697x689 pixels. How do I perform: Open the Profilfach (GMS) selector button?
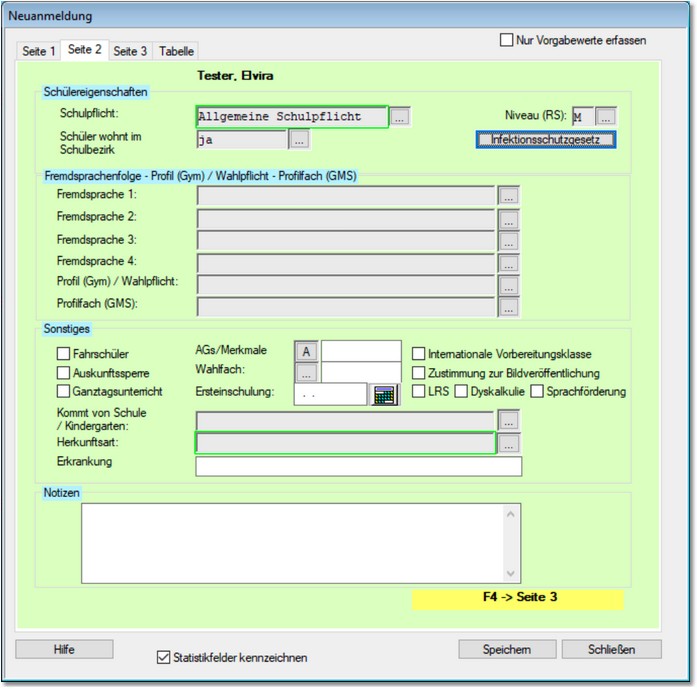click(509, 308)
